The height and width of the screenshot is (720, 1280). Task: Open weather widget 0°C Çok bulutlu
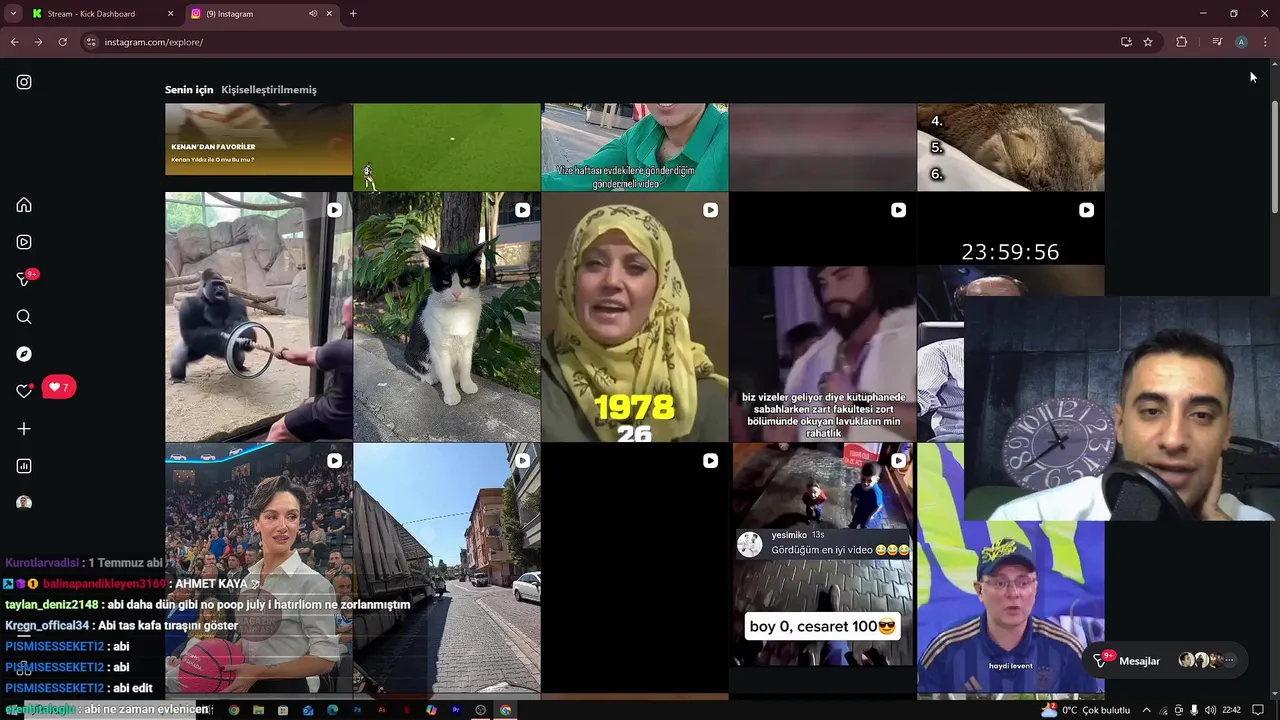(1085, 710)
